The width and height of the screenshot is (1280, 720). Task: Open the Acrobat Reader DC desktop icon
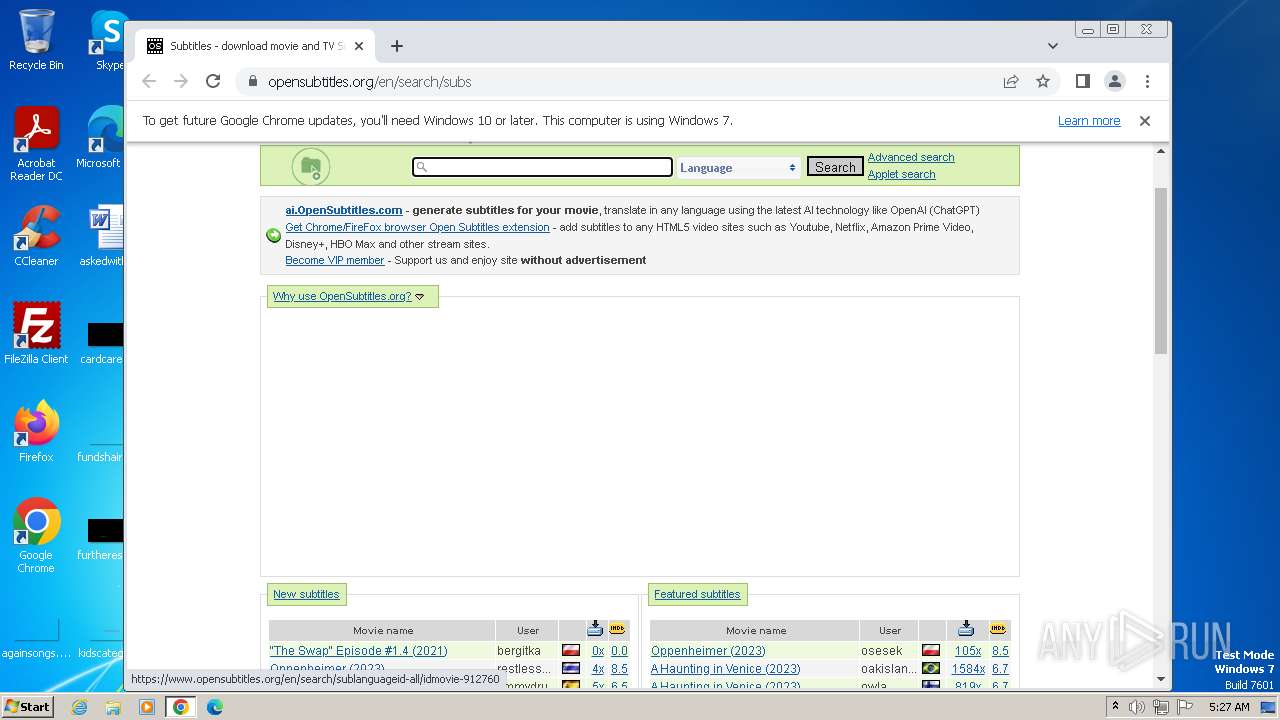(x=36, y=145)
